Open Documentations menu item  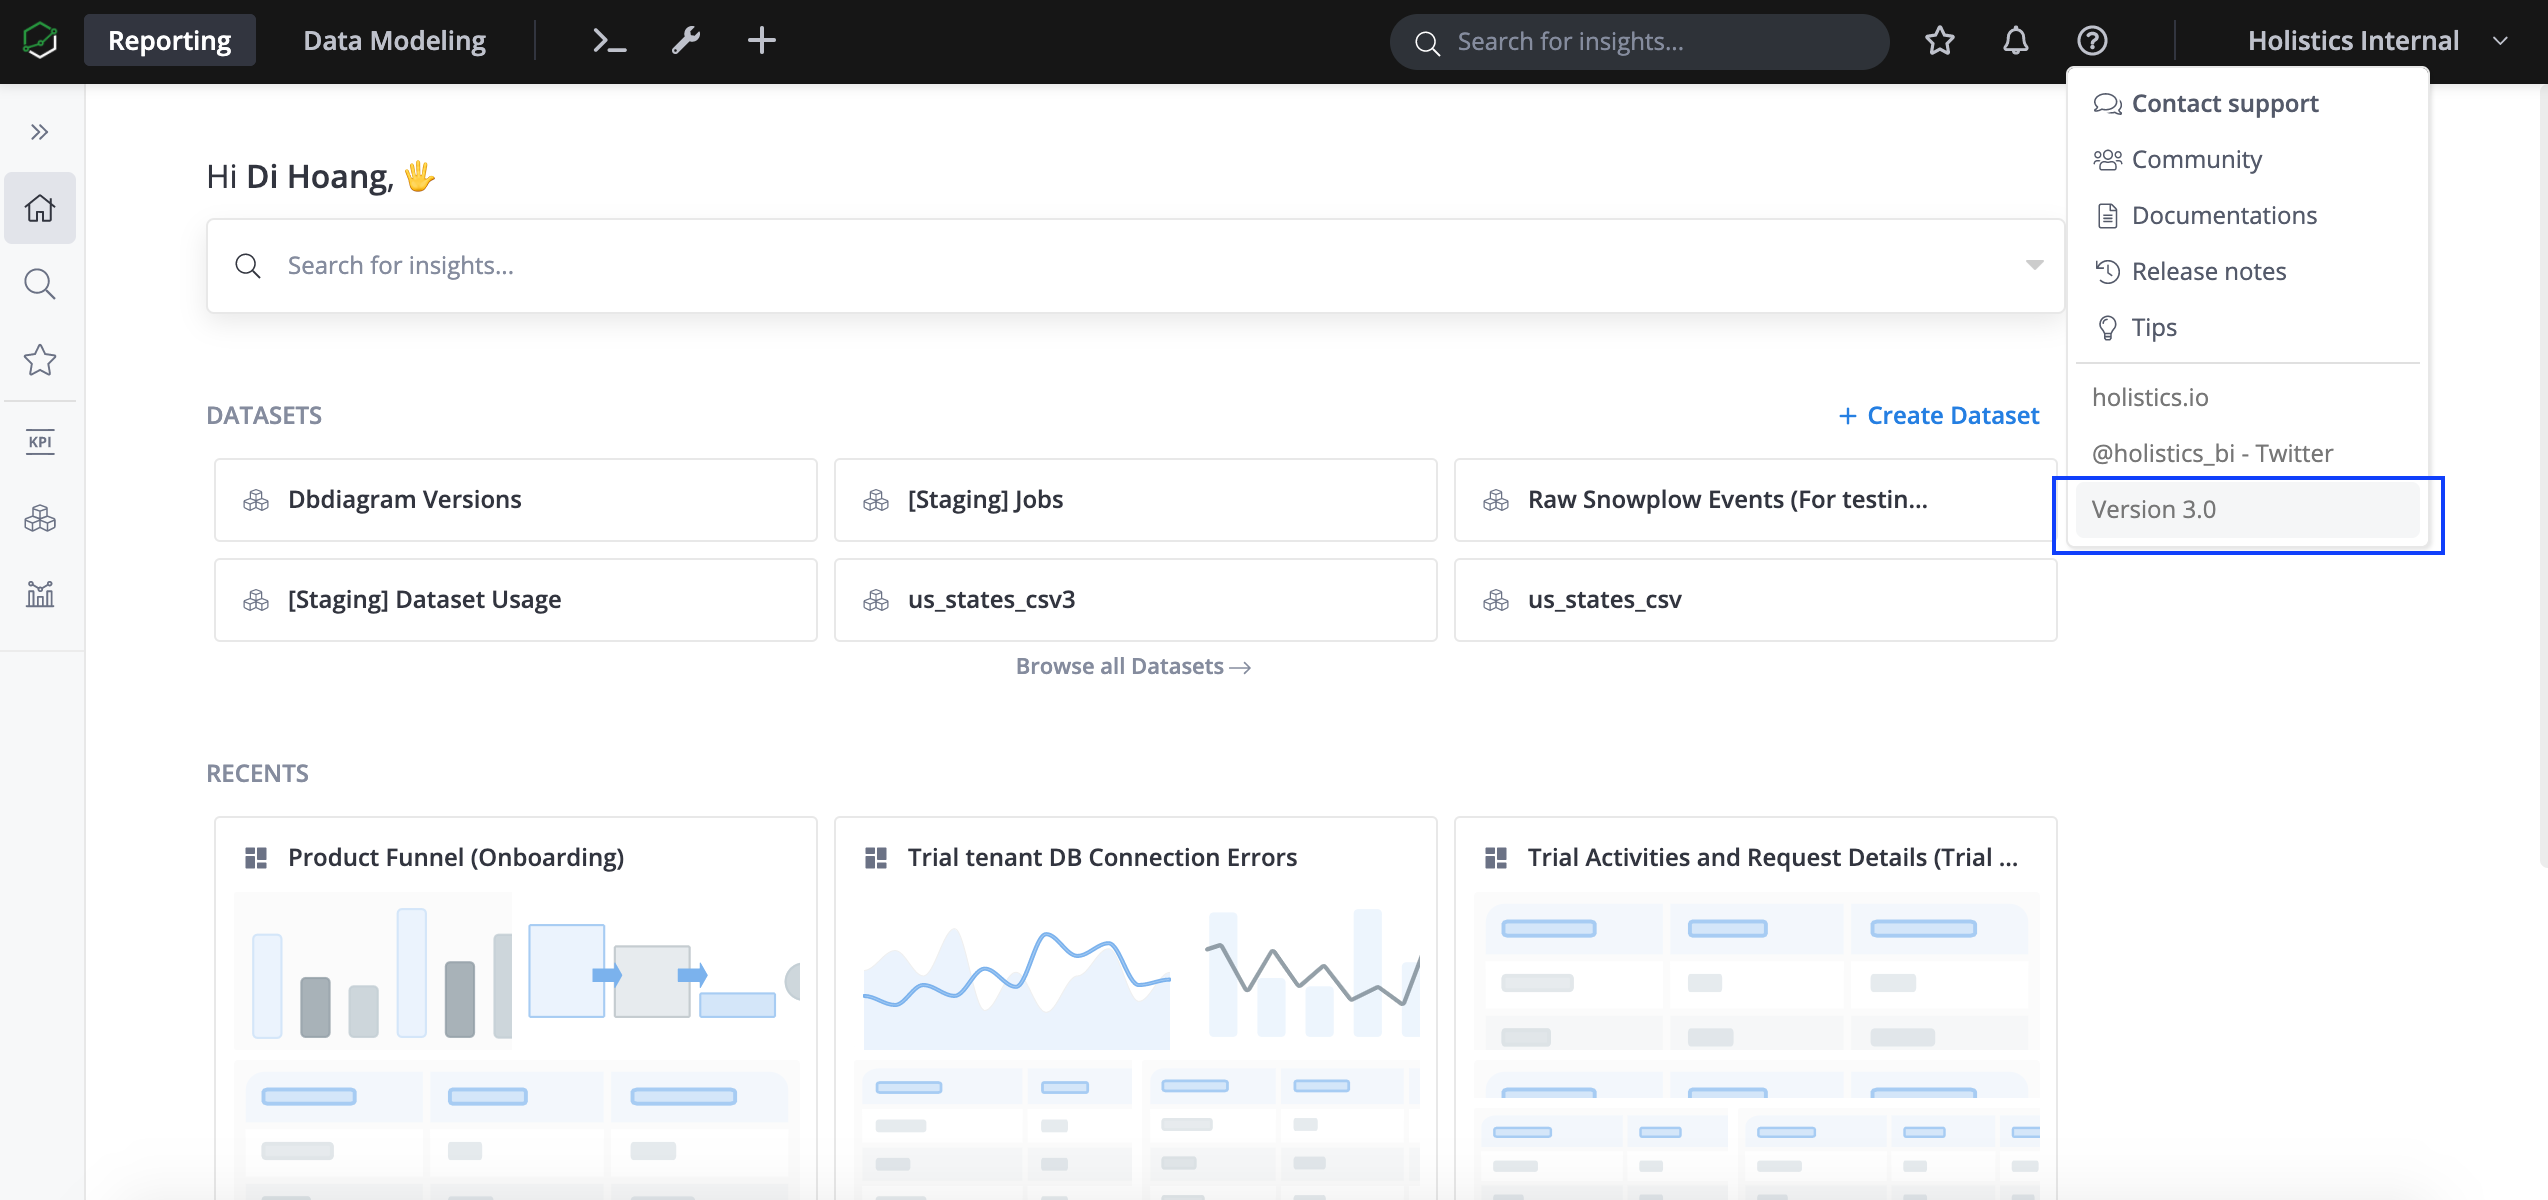(x=2248, y=216)
